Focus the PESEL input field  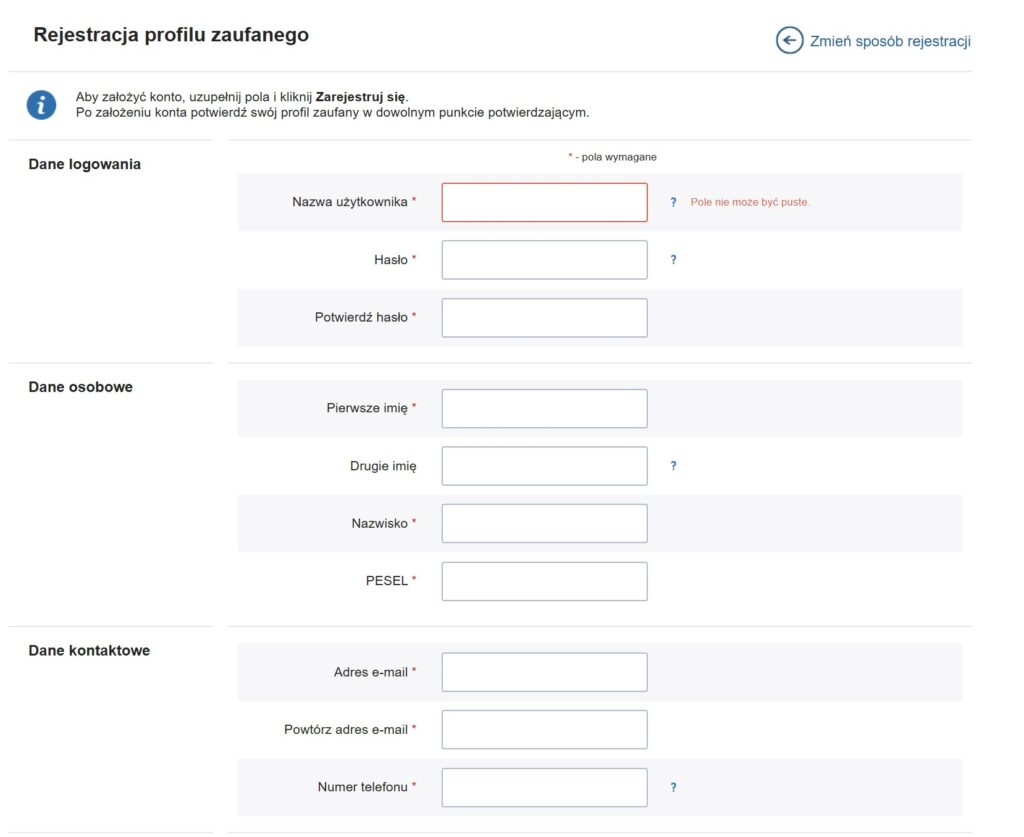click(544, 581)
